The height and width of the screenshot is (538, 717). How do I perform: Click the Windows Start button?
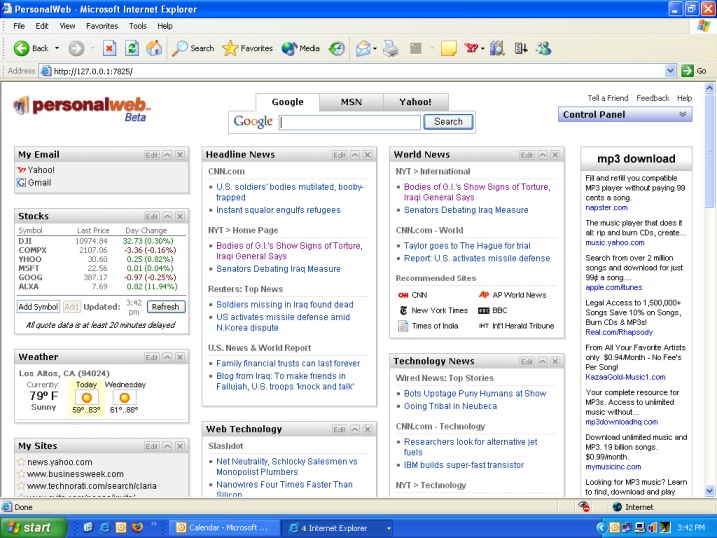[x=33, y=527]
